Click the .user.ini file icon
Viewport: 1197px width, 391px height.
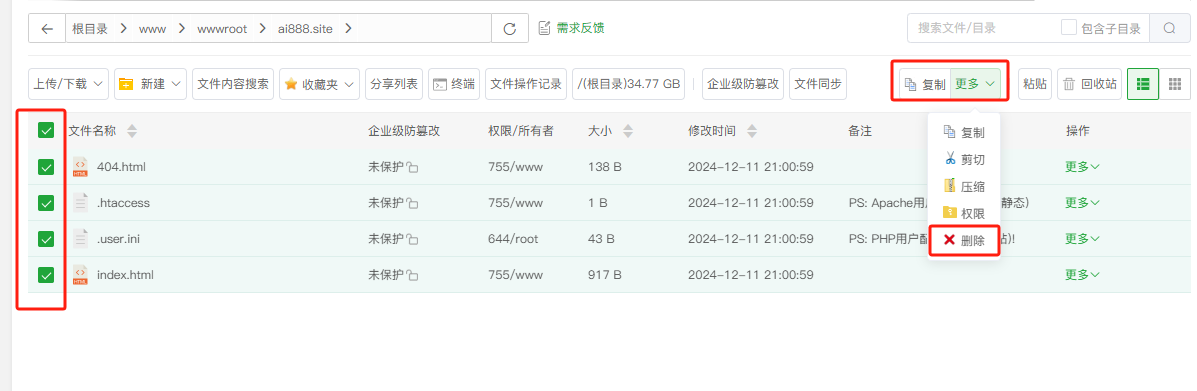click(x=80, y=239)
